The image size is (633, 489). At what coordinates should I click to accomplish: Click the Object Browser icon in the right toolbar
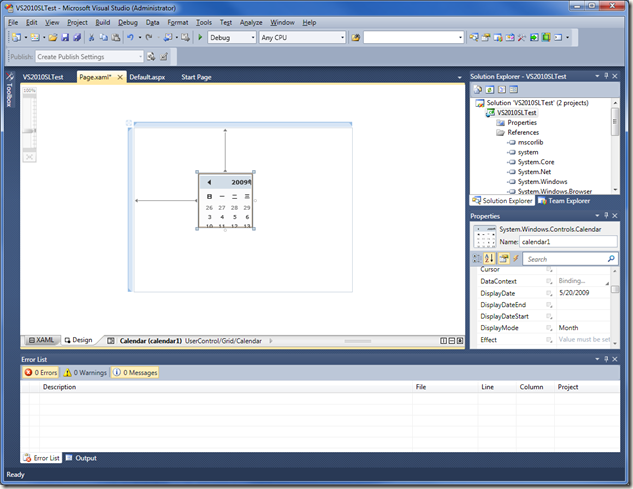point(510,38)
